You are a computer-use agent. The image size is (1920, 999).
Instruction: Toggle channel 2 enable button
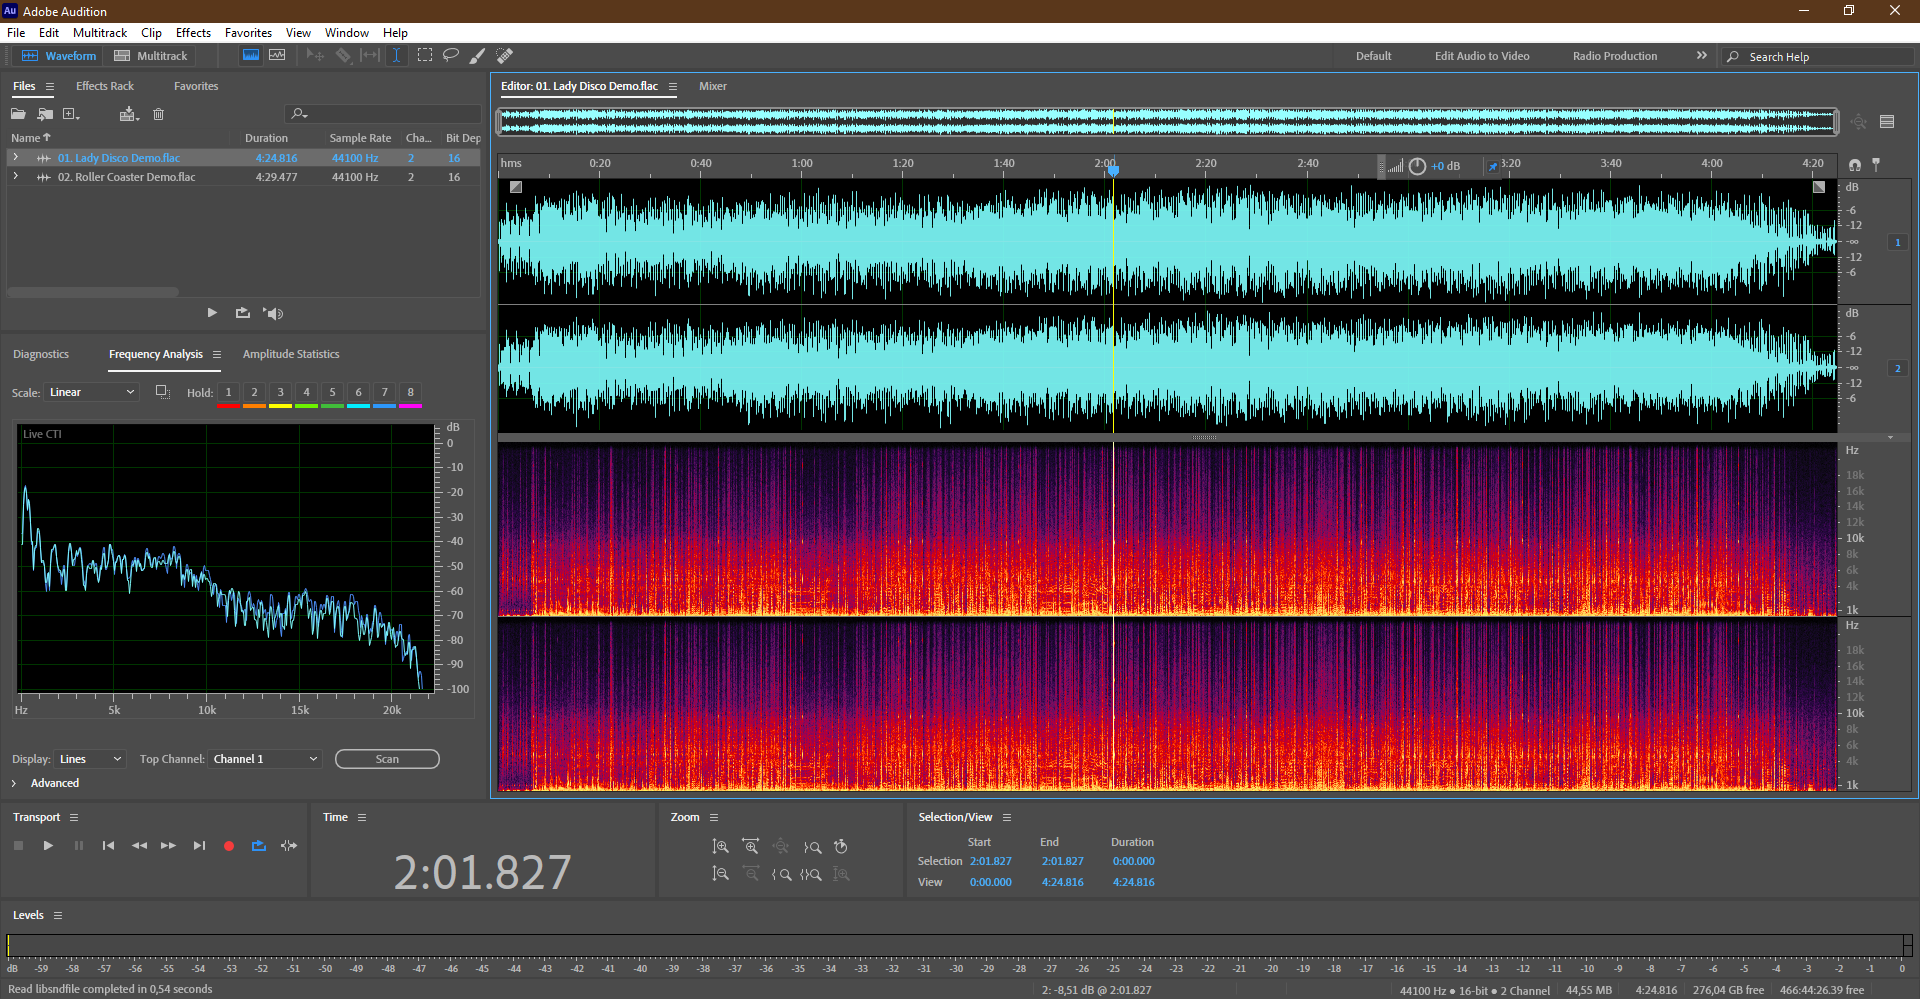[1897, 368]
